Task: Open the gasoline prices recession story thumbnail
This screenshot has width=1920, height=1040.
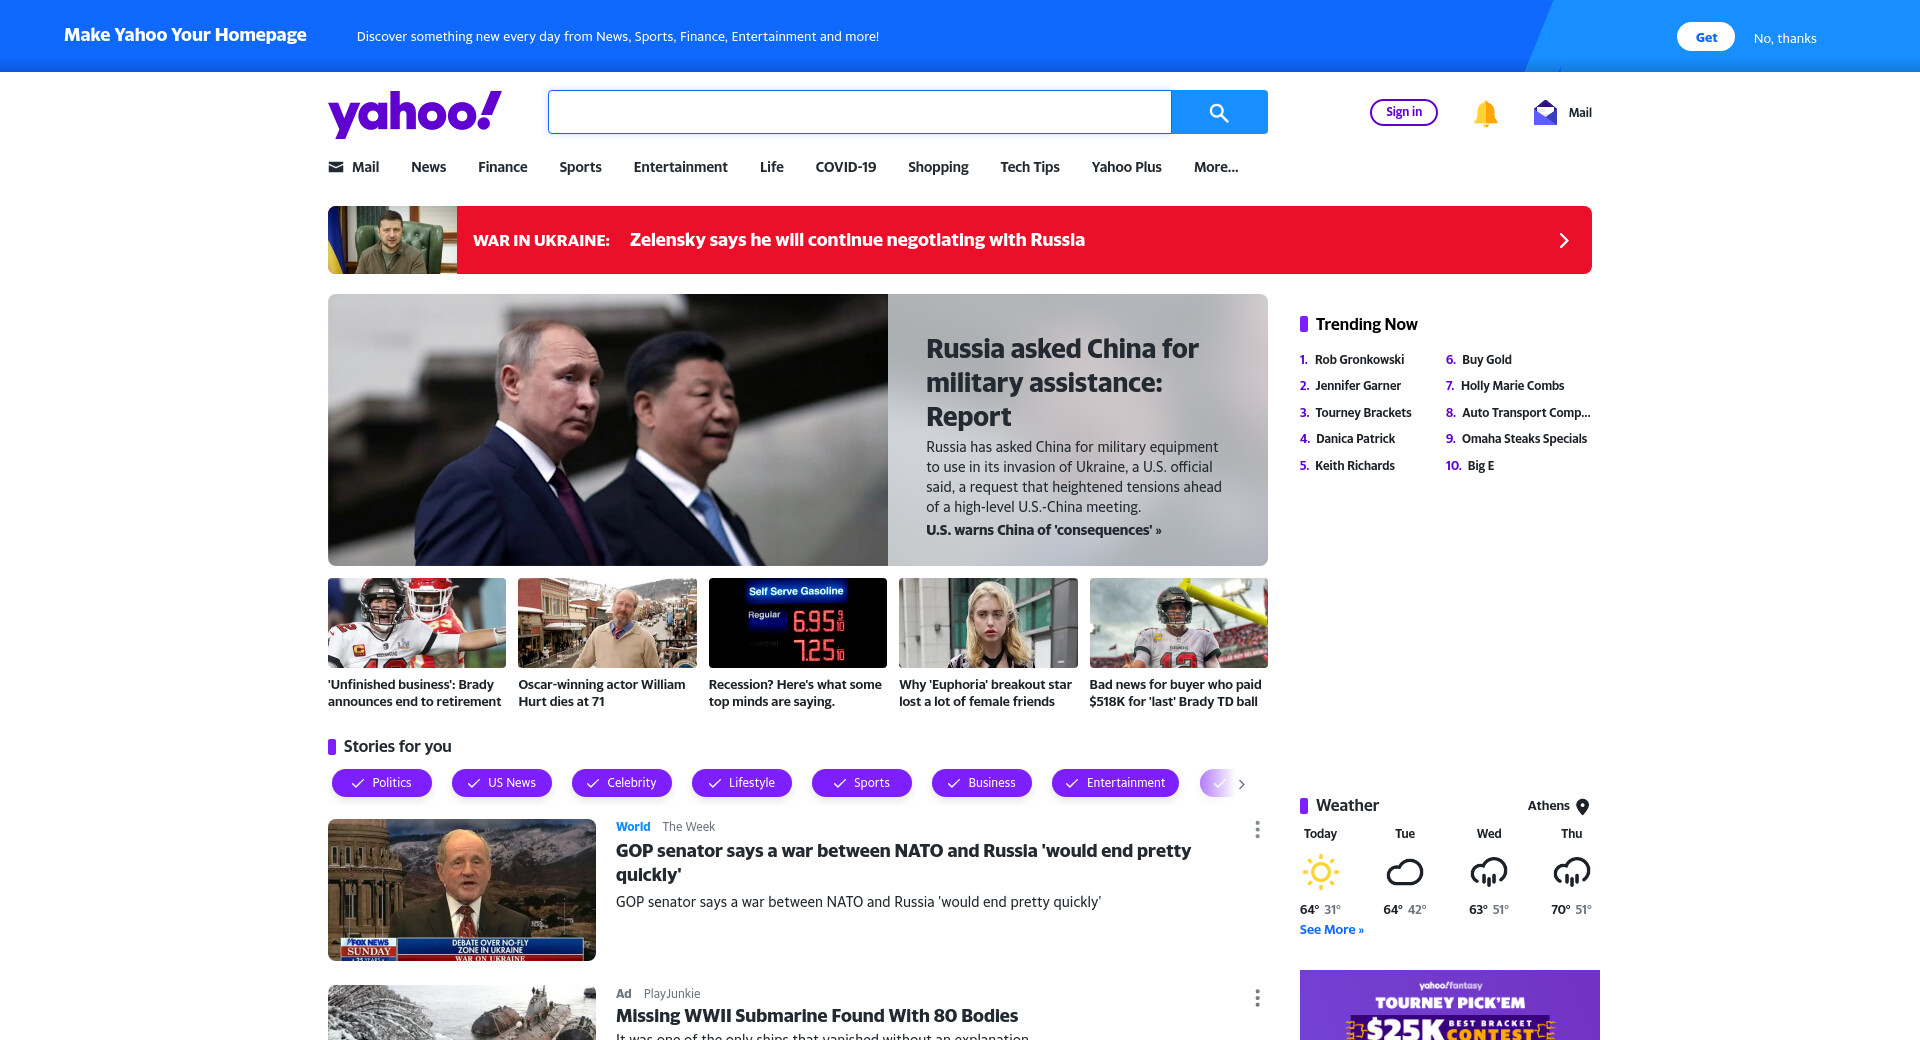Action: pos(798,623)
